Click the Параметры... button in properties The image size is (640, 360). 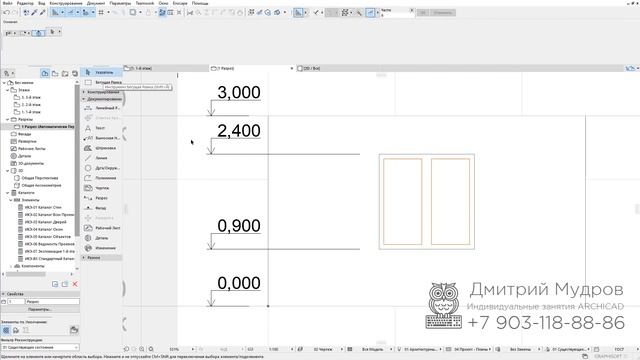tap(40, 309)
